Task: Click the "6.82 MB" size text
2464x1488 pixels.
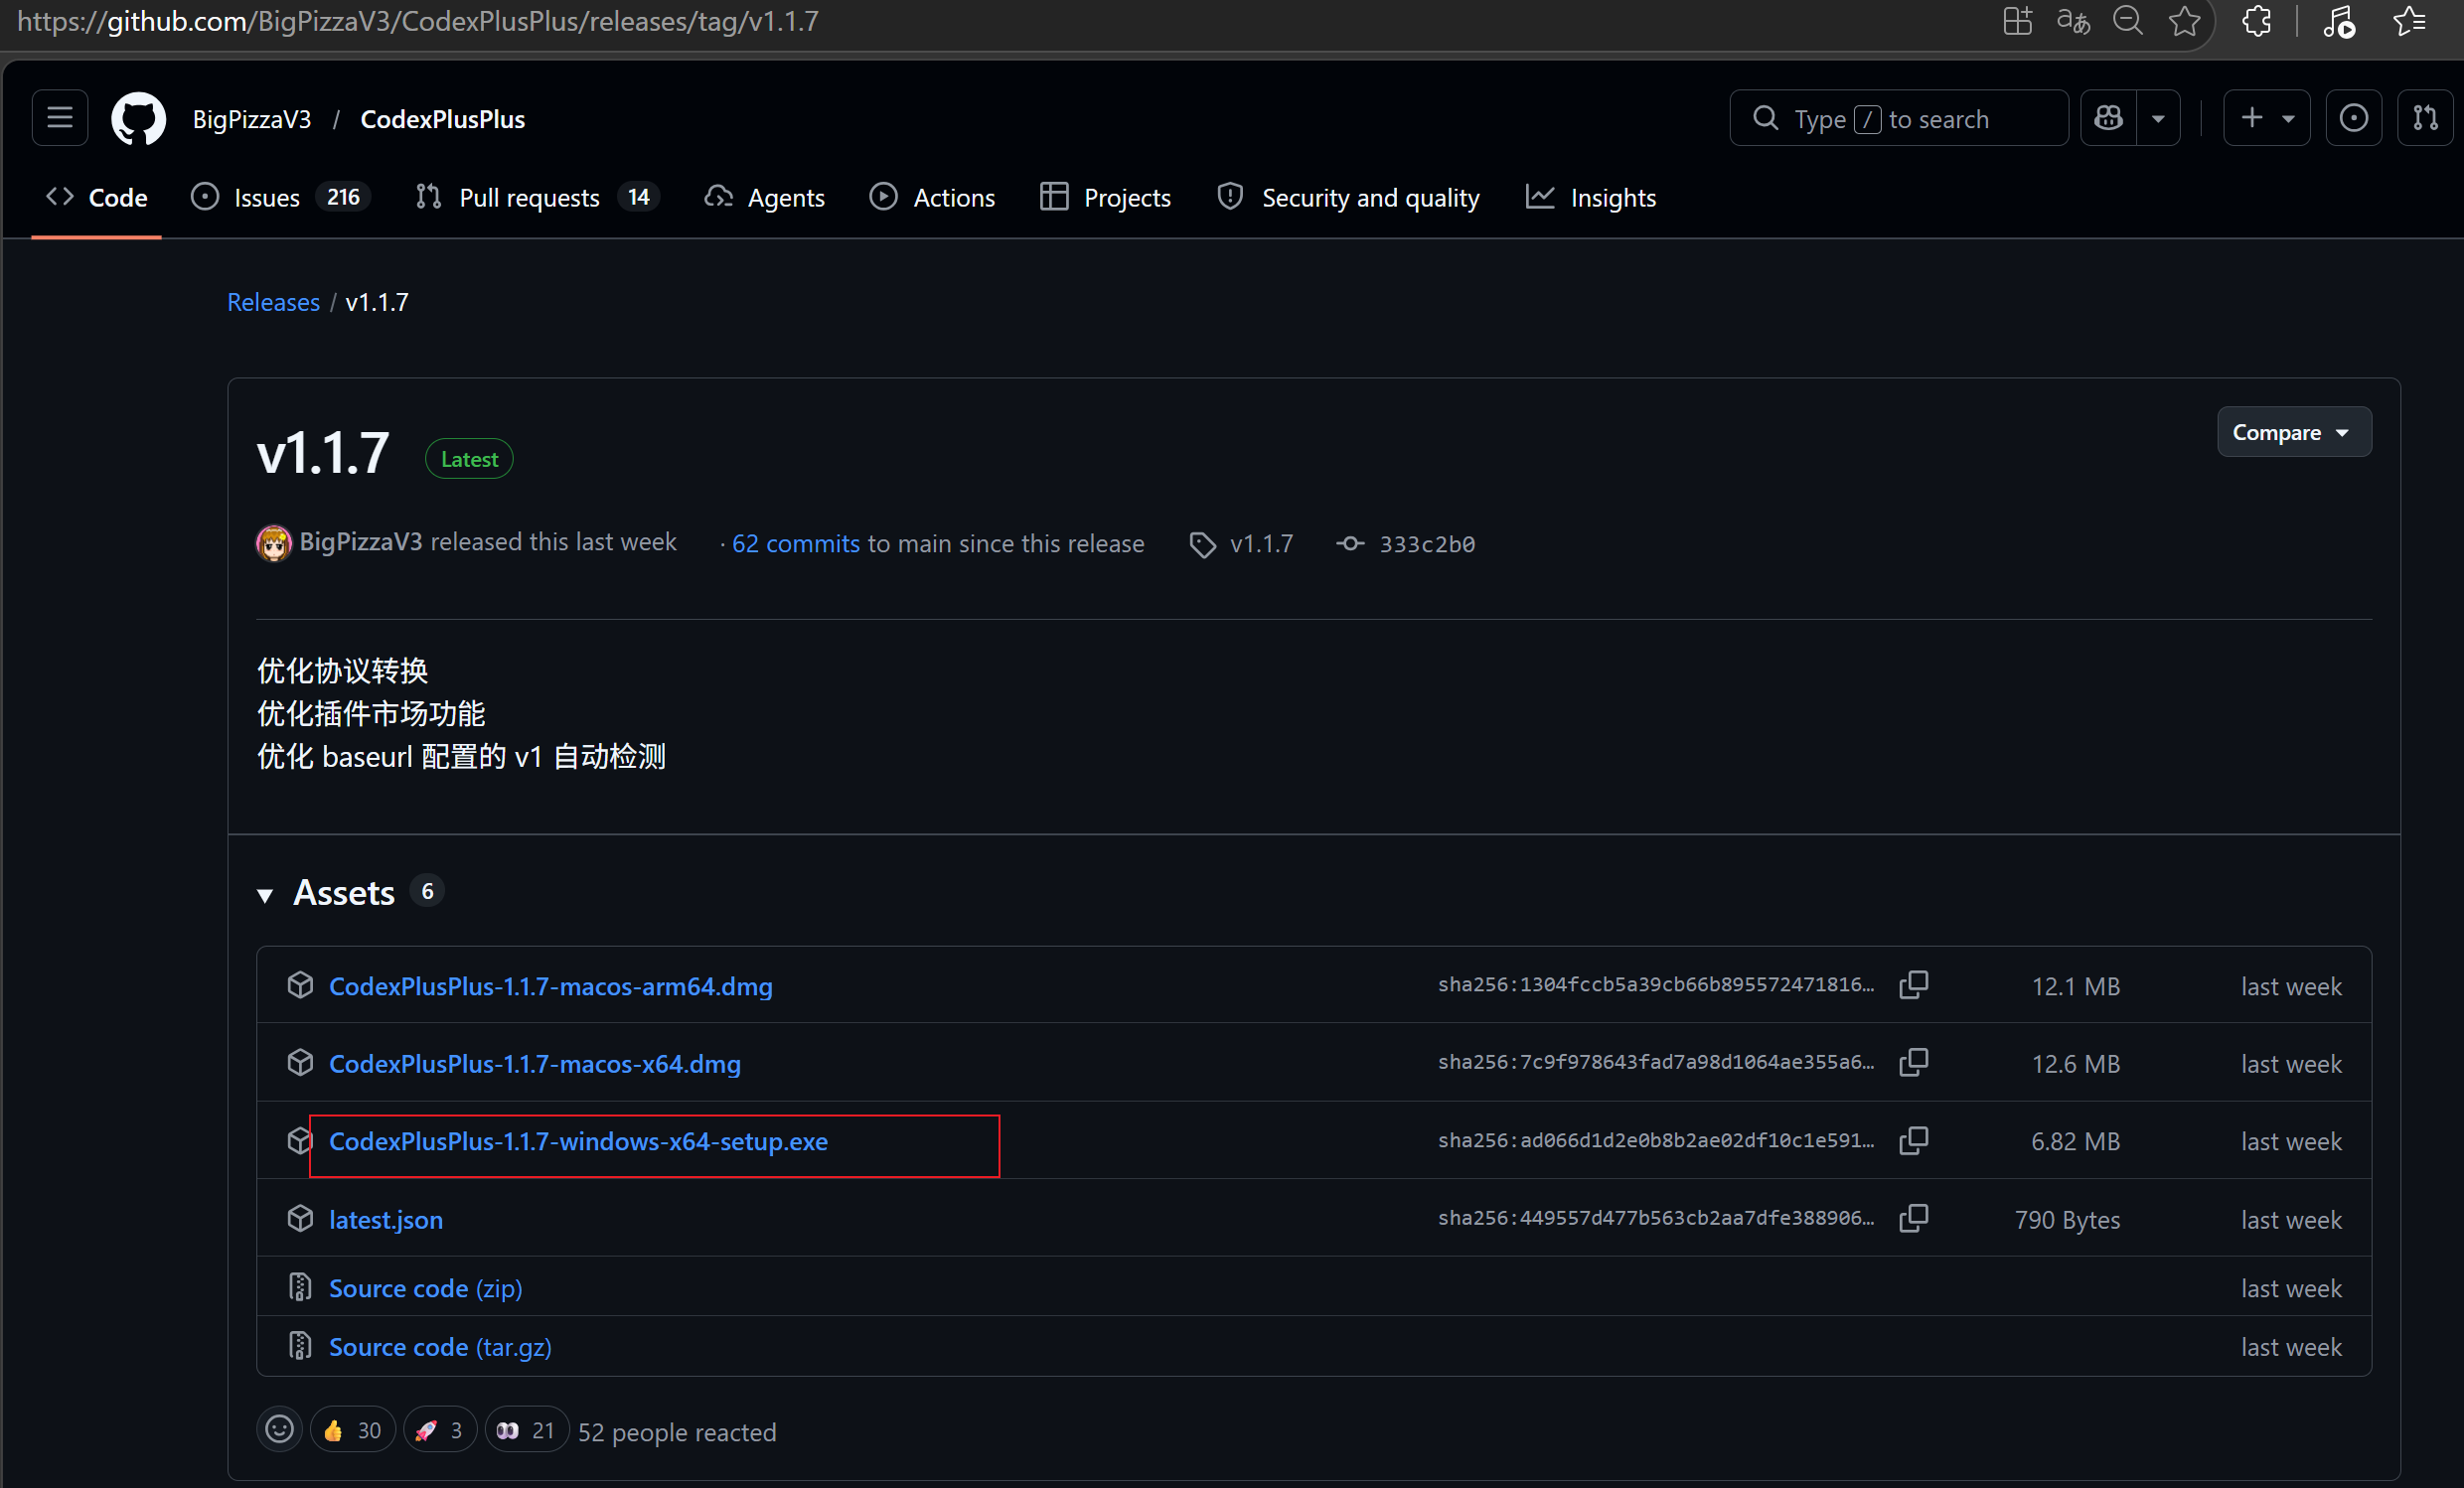Action: (2075, 1141)
